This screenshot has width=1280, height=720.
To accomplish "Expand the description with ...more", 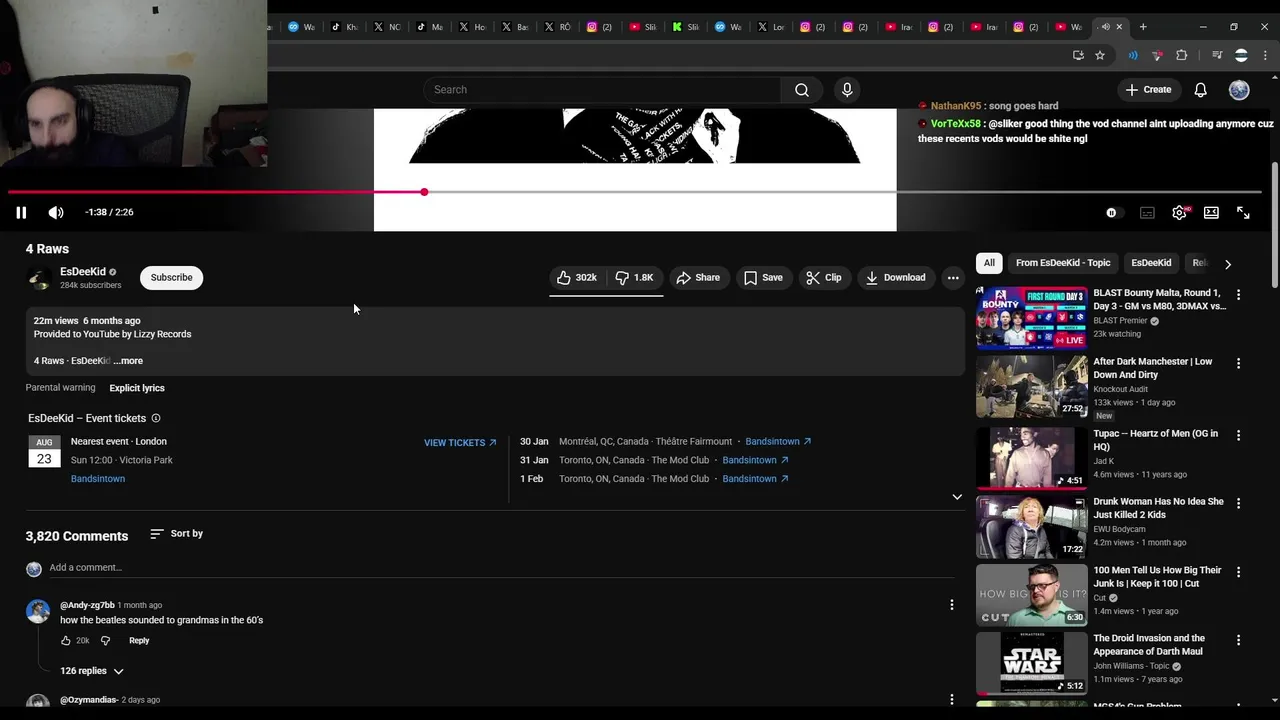I will click(x=128, y=361).
